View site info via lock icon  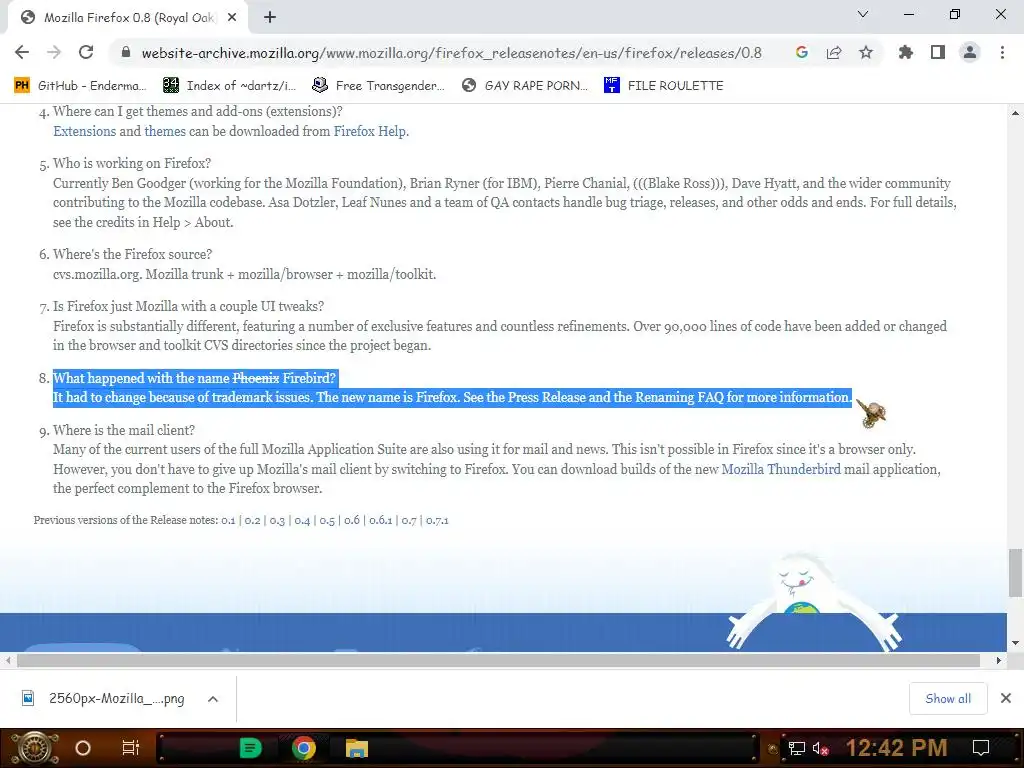(127, 53)
